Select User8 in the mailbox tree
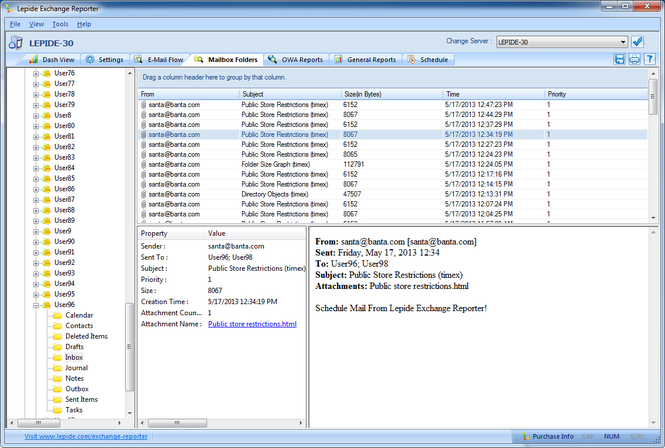Screen dimensions: 665x448 [x=63, y=115]
